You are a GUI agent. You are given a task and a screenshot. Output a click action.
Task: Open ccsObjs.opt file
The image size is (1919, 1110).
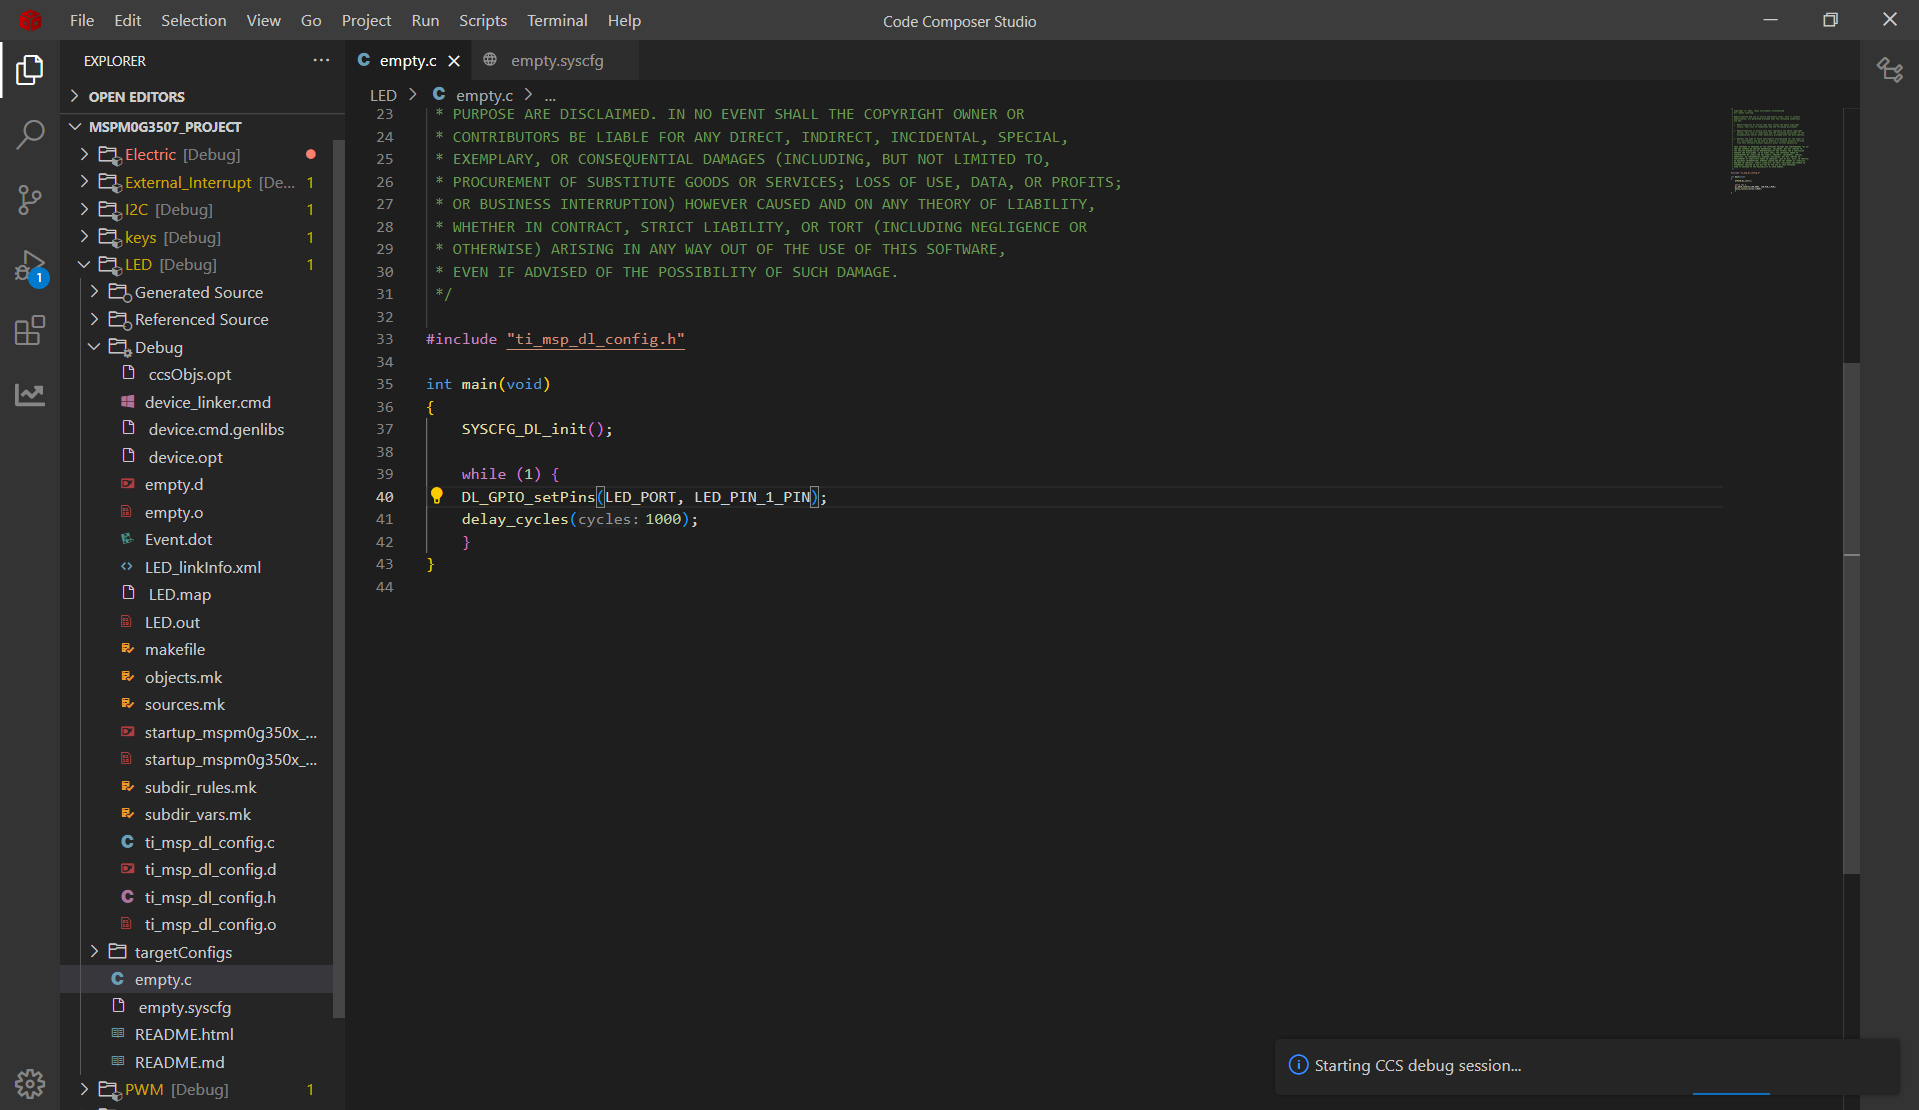[196, 375]
